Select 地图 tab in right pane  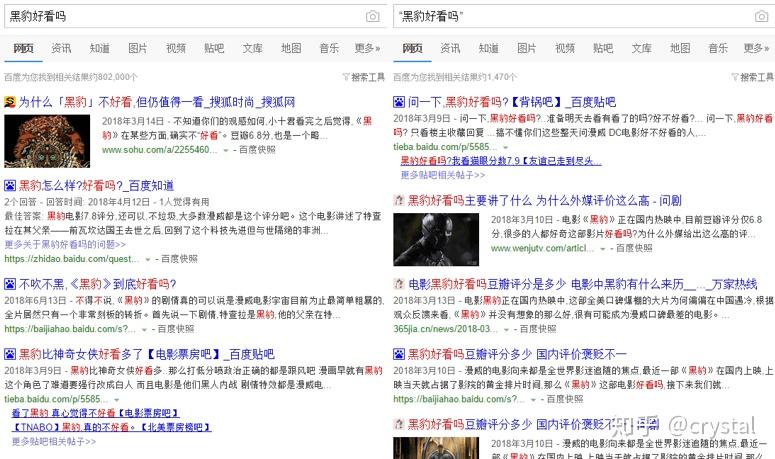[x=680, y=48]
